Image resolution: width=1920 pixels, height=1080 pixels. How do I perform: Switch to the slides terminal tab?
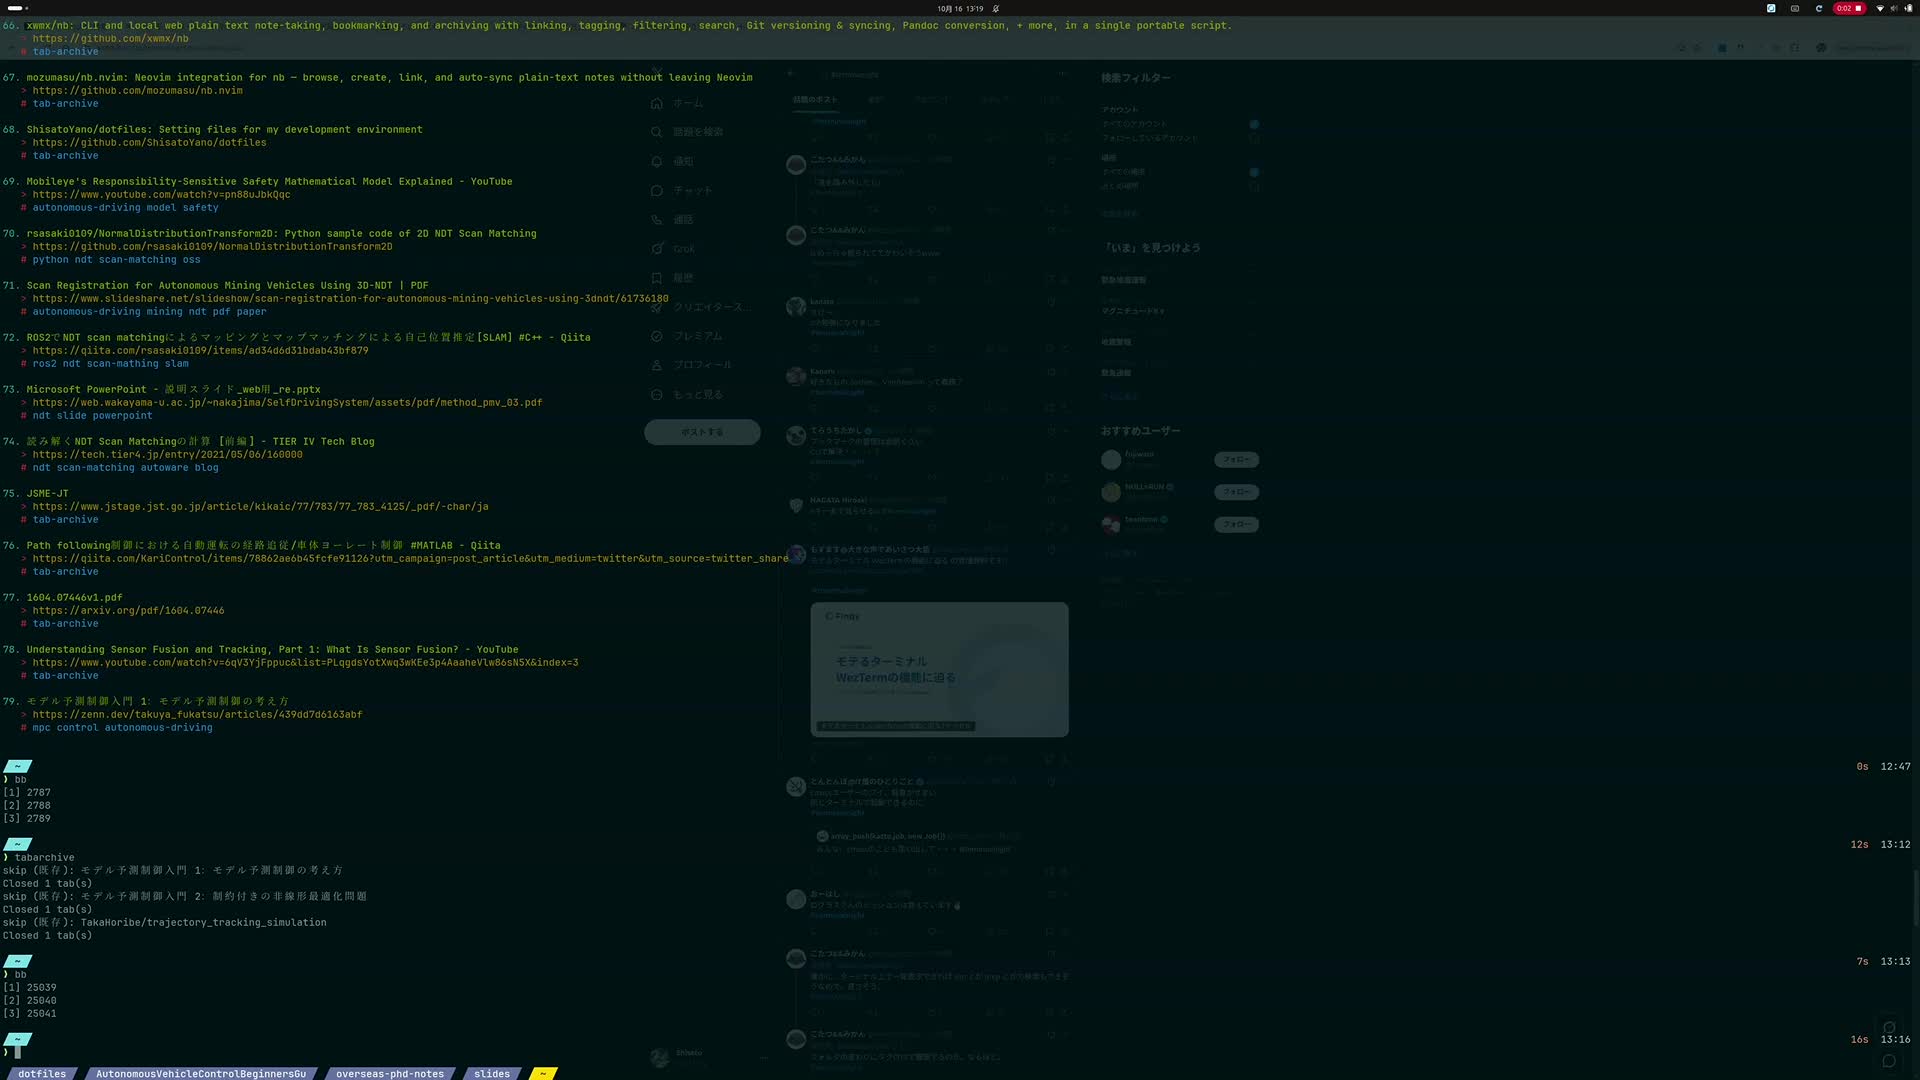(492, 1074)
